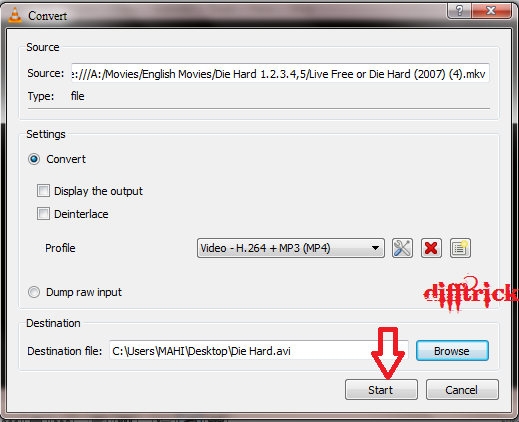The image size is (519, 422).
Task: Click the VLC cone icon in title bar
Action: tap(15, 15)
